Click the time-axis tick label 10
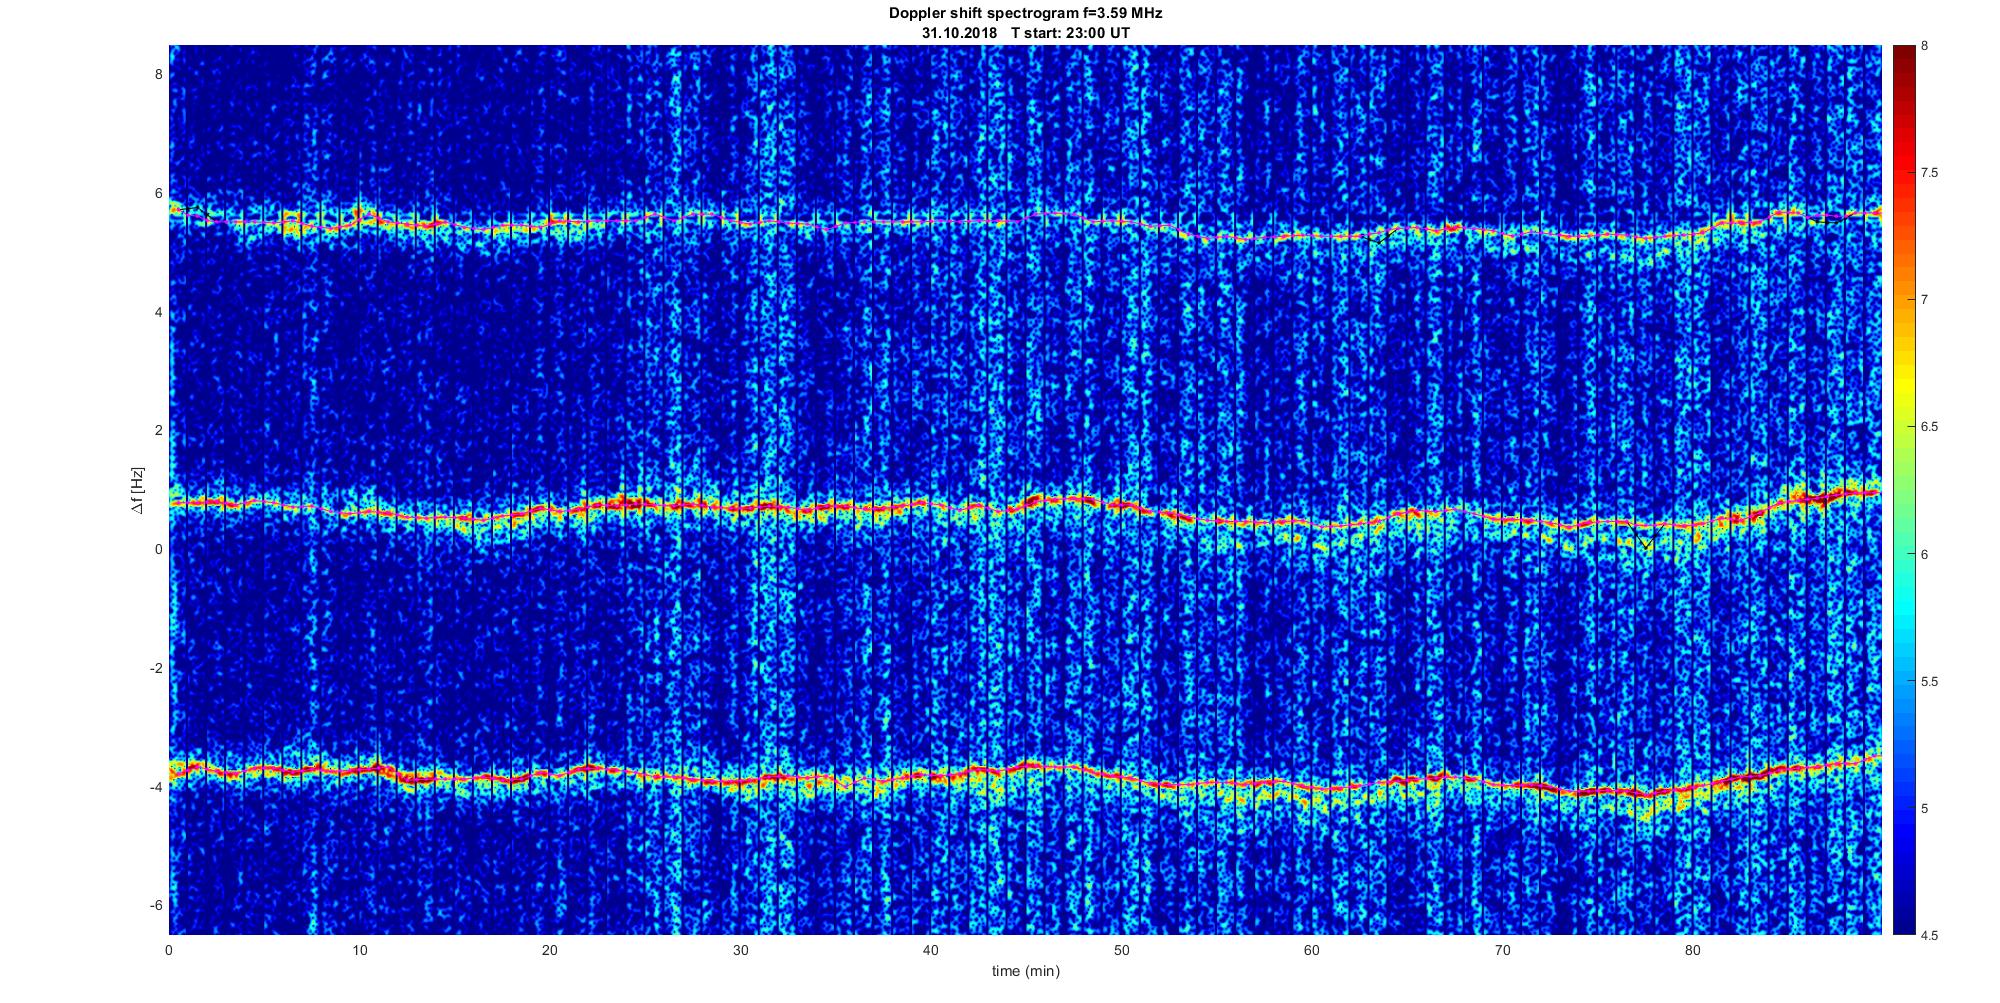Viewport: 2000px width, 1003px height. (359, 950)
